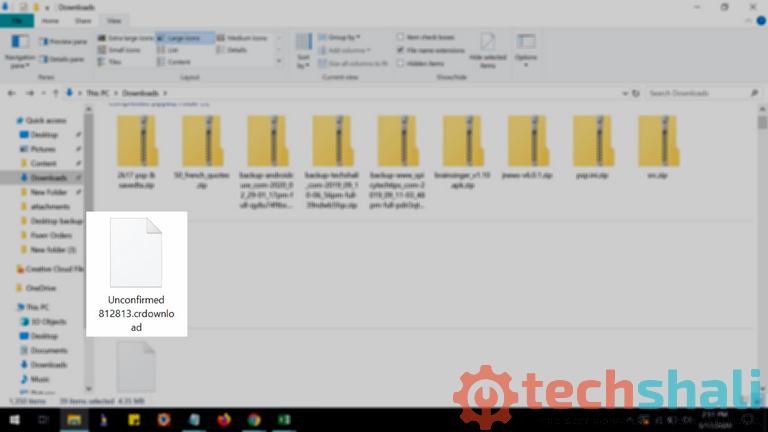Toggle the Navigation pane button icon
Image resolution: width=768 pixels, height=432 pixels.
coord(20,42)
